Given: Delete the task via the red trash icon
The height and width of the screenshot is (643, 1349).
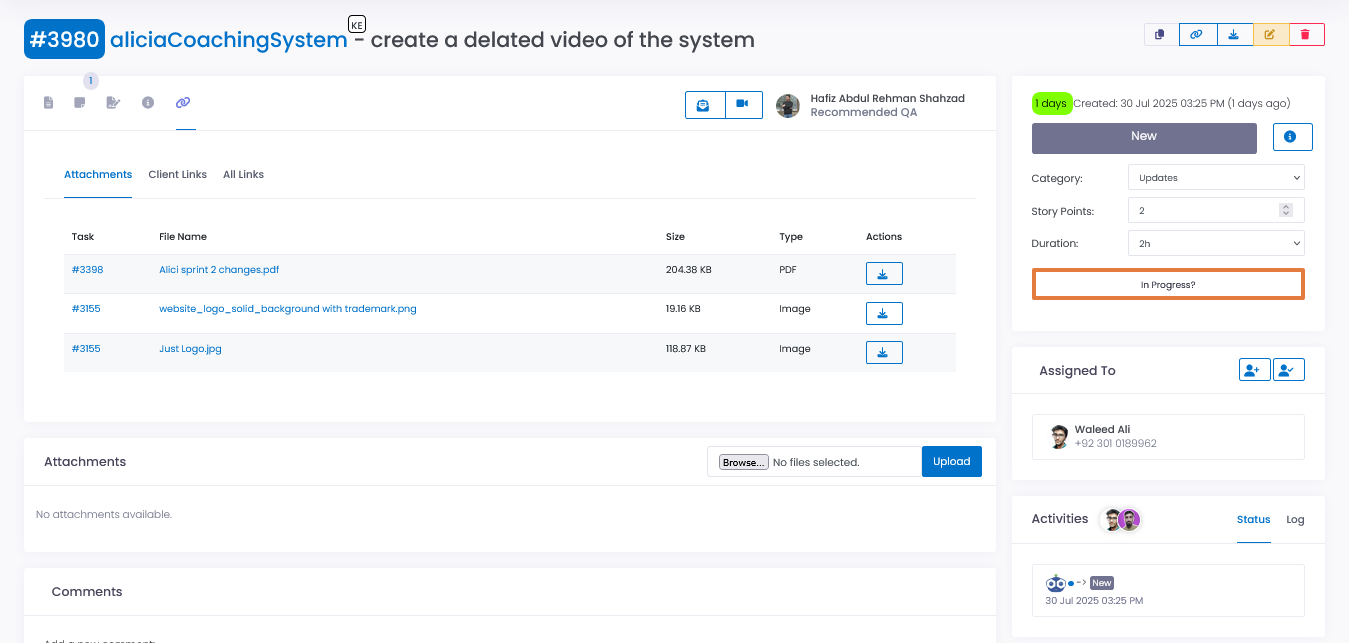Looking at the screenshot, I should pos(1306,33).
